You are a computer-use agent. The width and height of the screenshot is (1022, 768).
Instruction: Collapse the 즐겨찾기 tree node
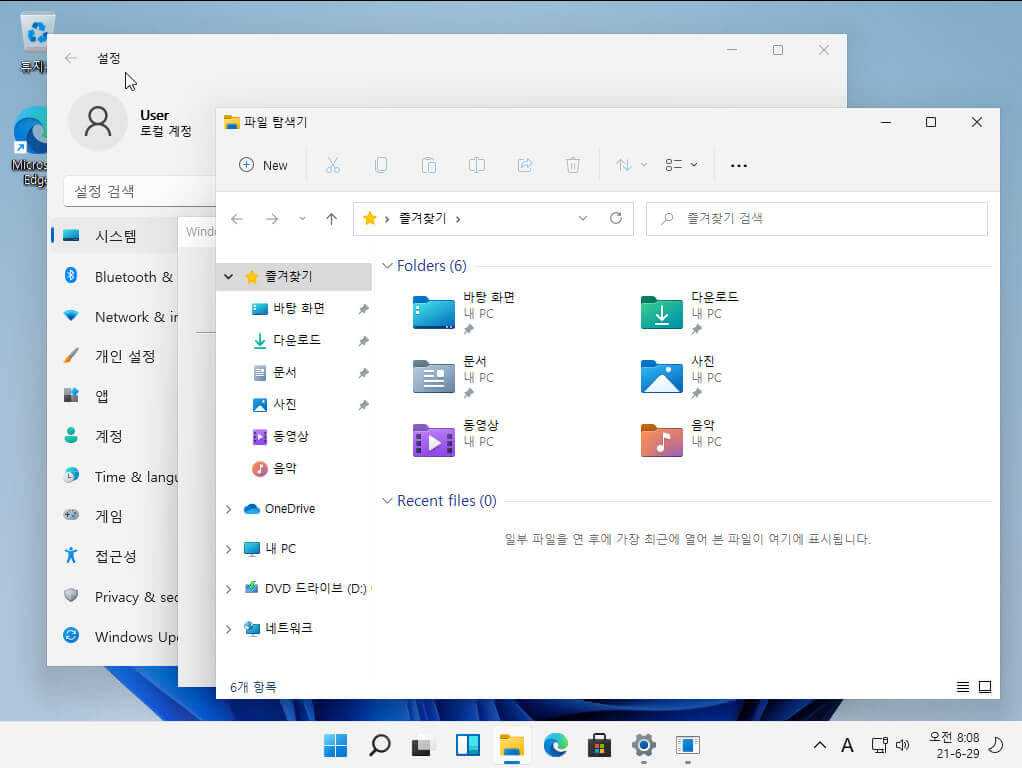pyautogui.click(x=229, y=276)
